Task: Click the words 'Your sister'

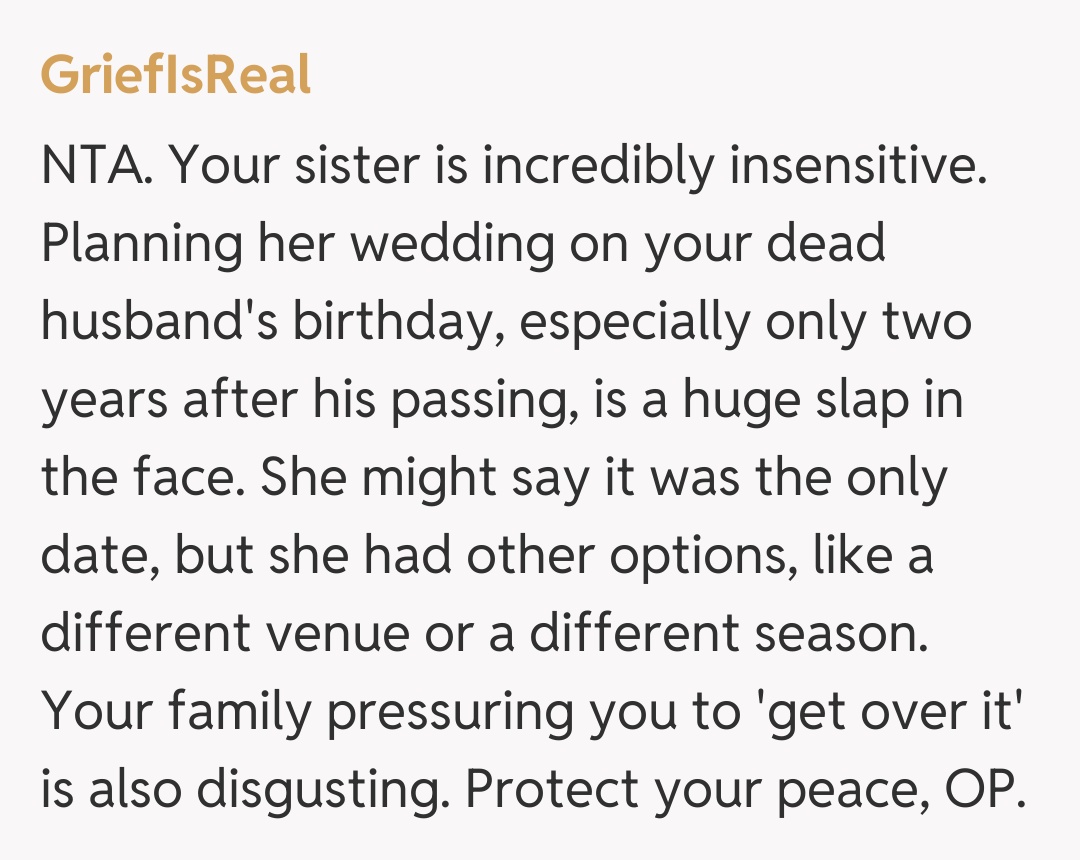Action: (x=291, y=167)
